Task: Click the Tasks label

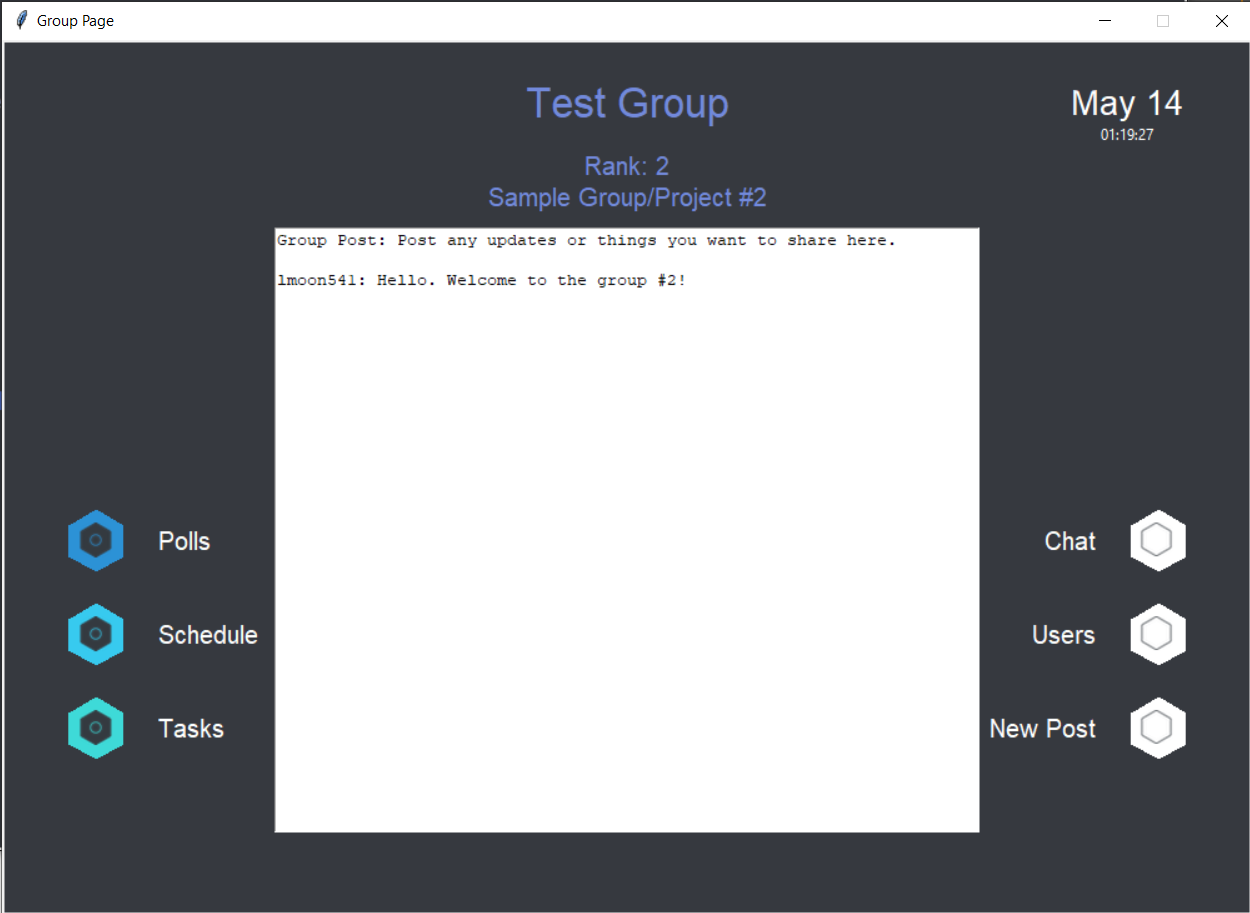Action: (x=191, y=729)
